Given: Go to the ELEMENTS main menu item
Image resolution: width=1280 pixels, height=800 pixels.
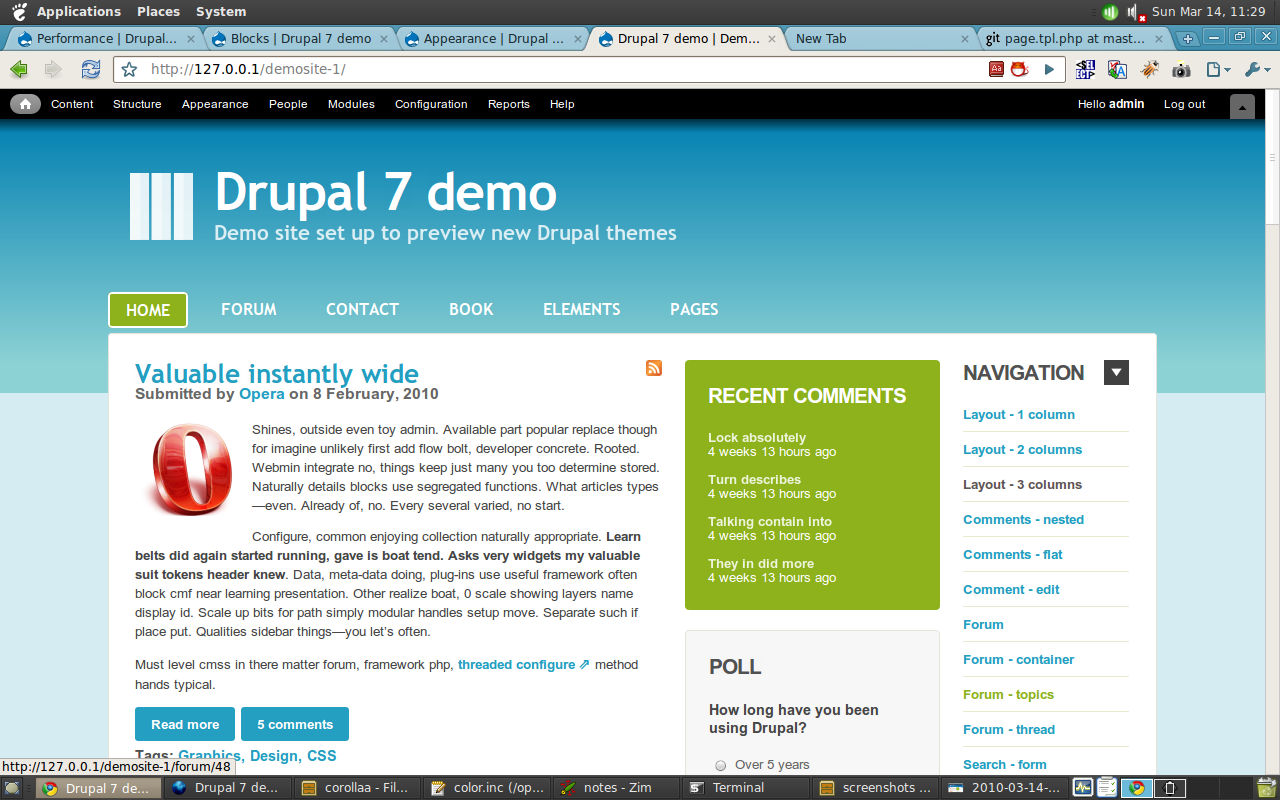Looking at the screenshot, I should tap(582, 310).
